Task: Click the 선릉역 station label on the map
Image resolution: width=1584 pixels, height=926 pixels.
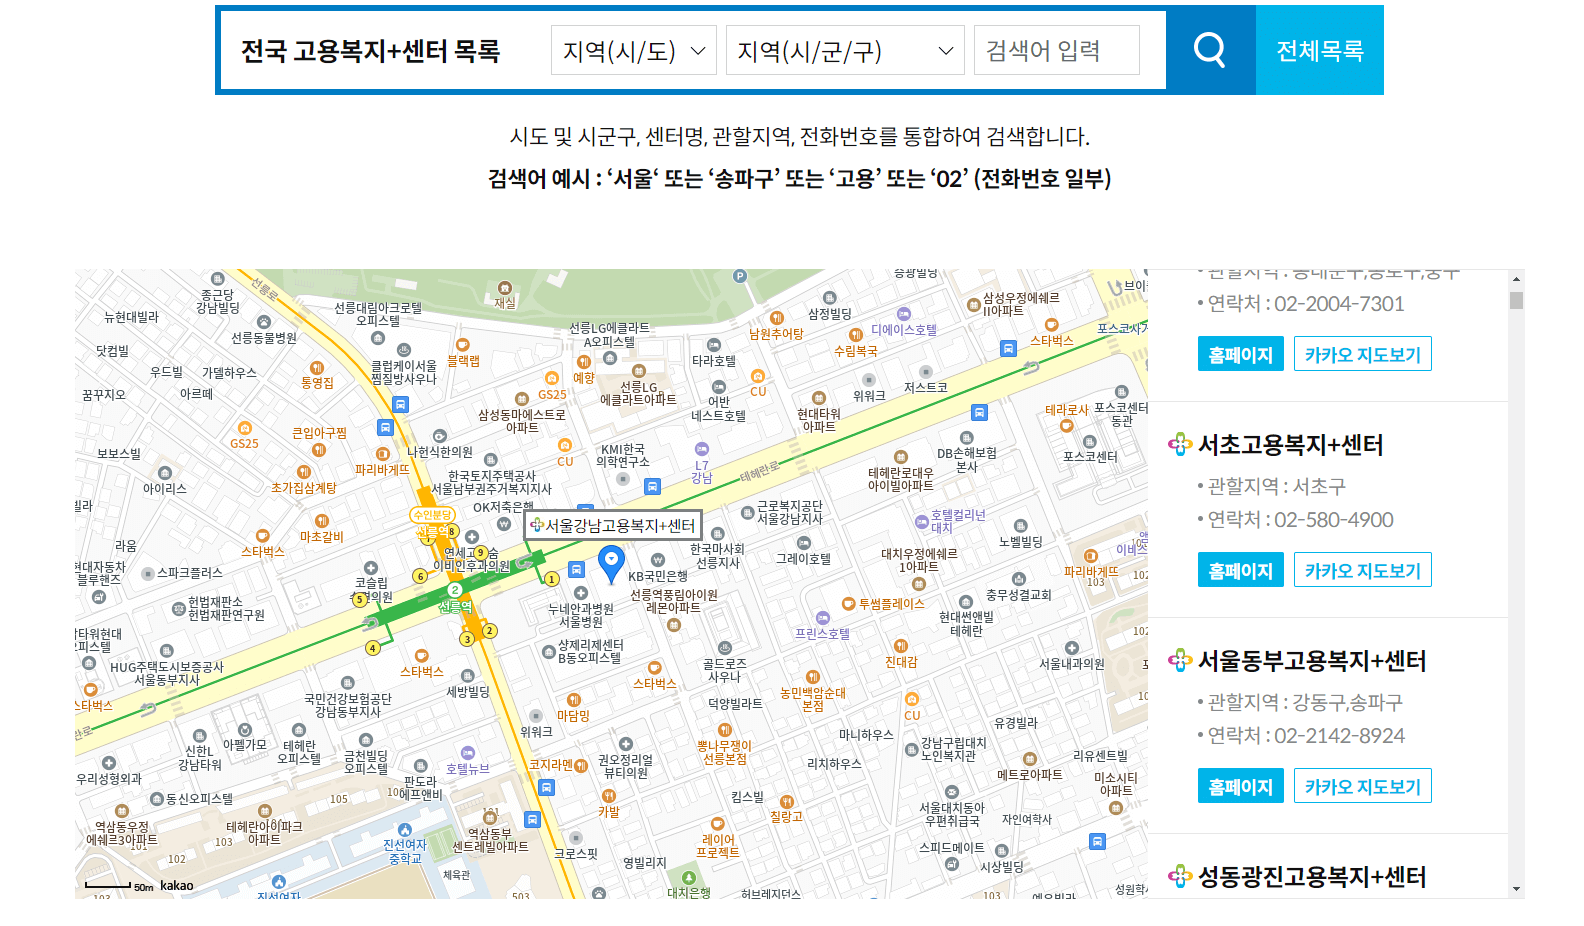Action: pos(455,607)
